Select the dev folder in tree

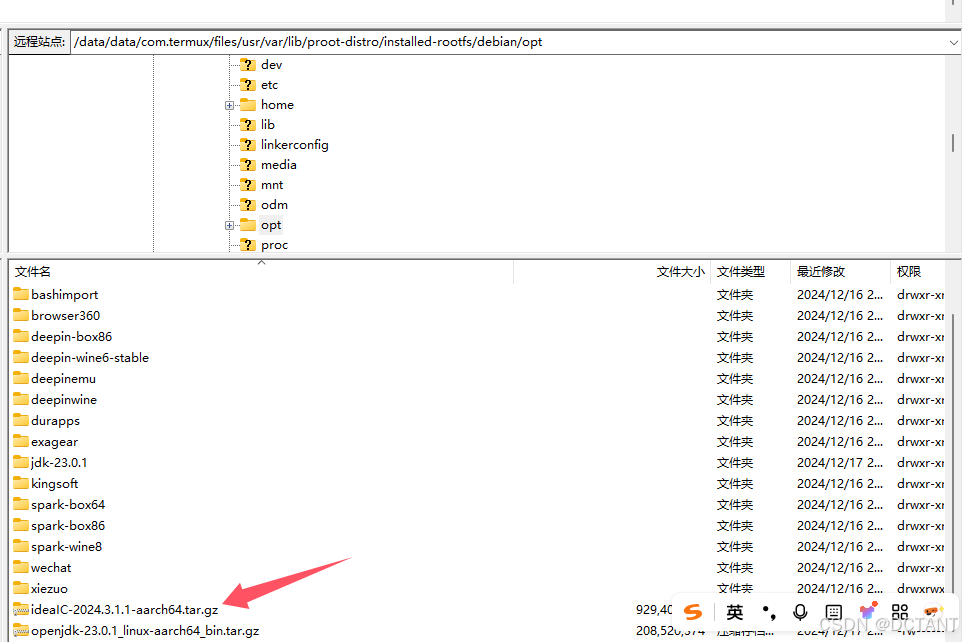(x=271, y=65)
